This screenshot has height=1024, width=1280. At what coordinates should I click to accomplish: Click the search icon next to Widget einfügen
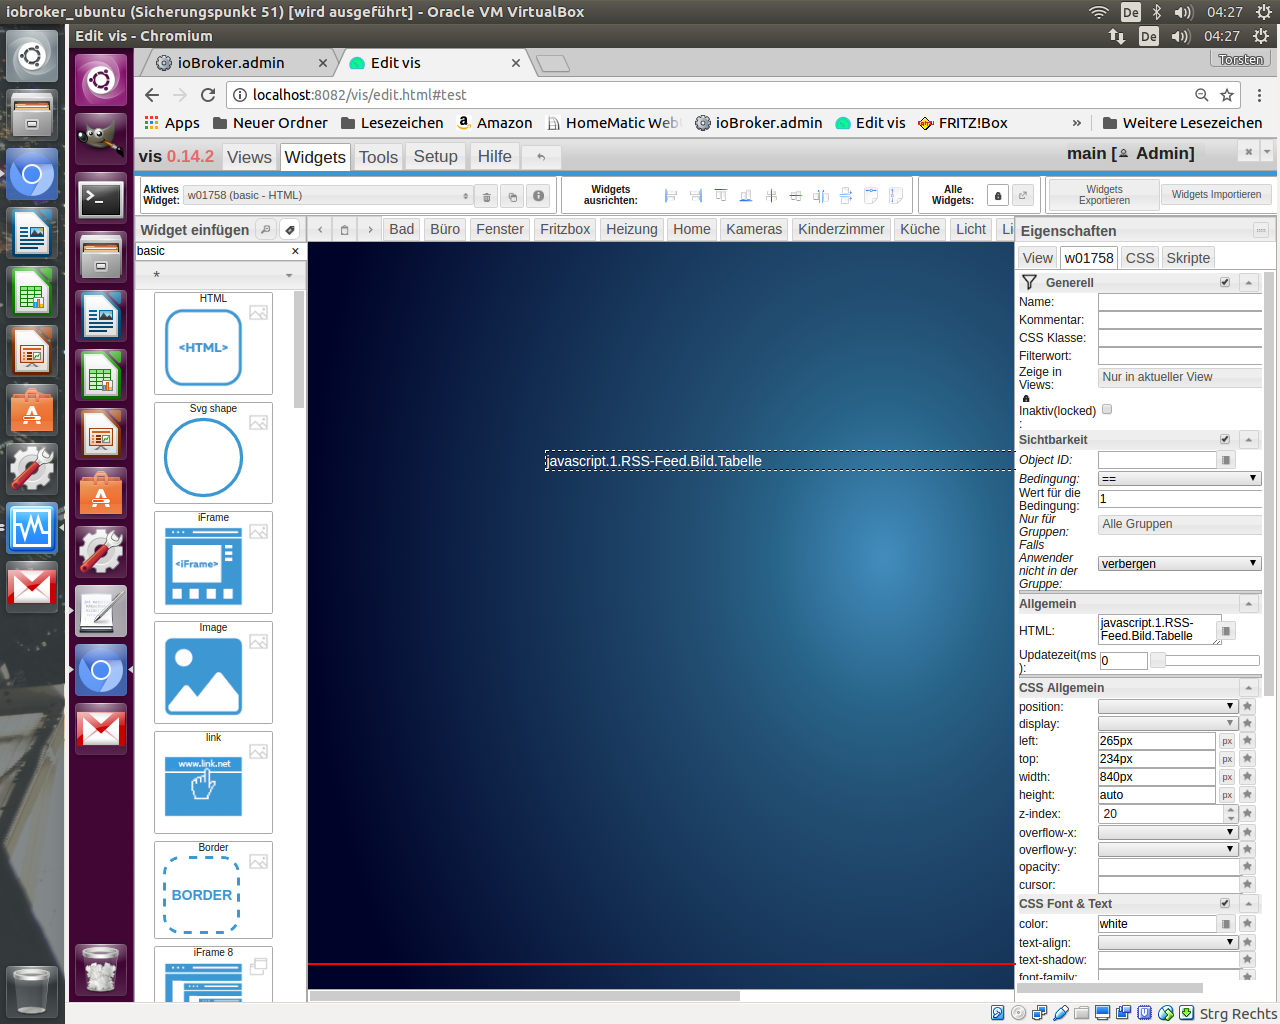[x=265, y=229]
